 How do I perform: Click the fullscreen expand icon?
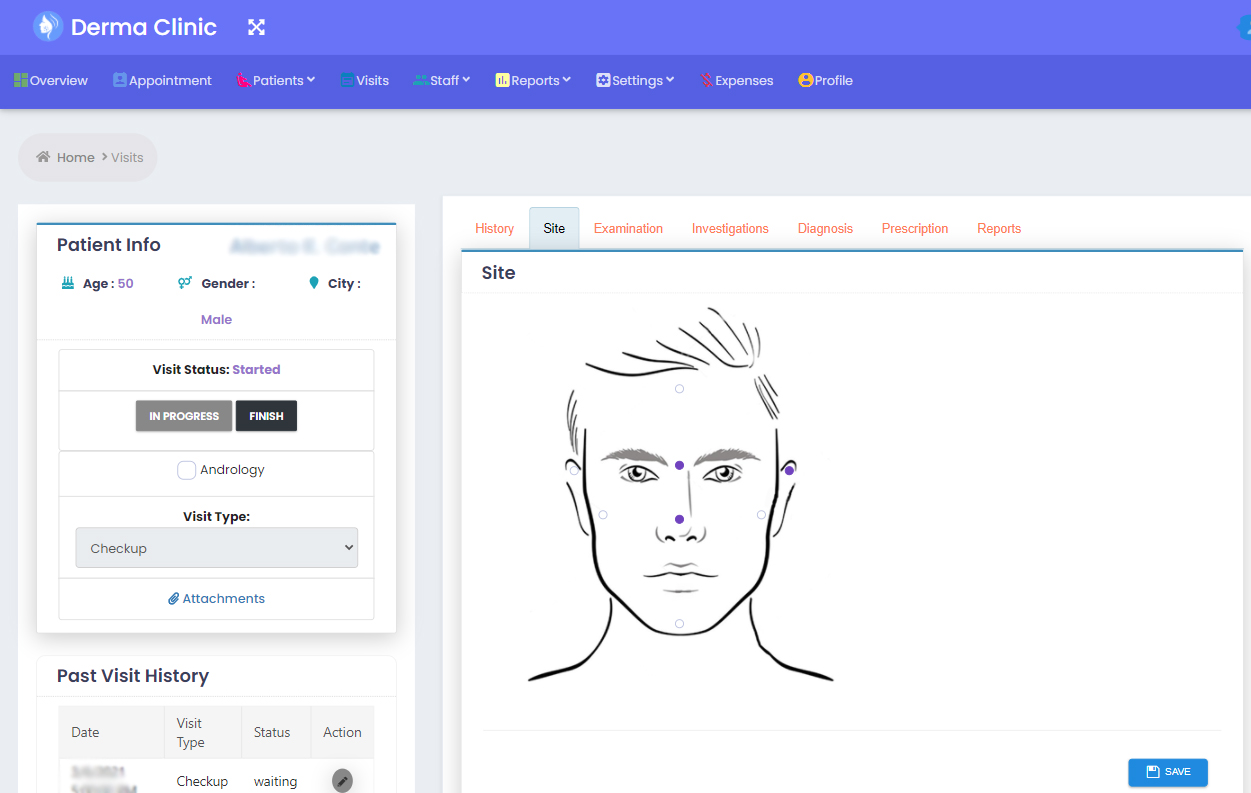(256, 27)
